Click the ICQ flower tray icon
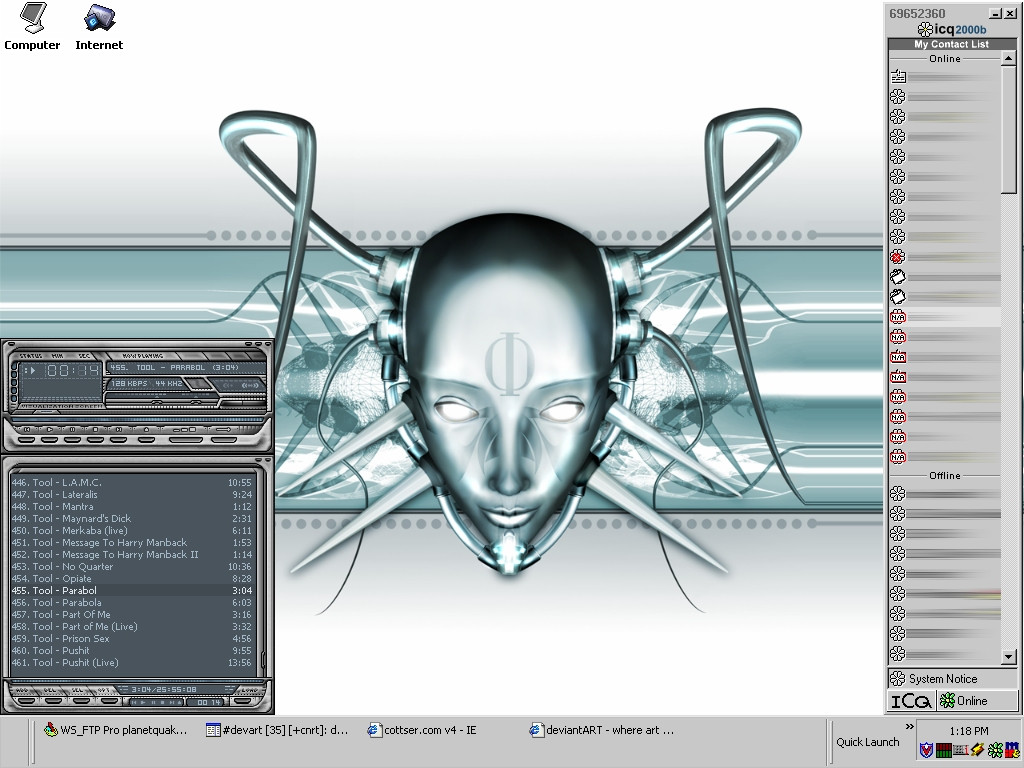This screenshot has width=1024, height=768. coord(995,750)
